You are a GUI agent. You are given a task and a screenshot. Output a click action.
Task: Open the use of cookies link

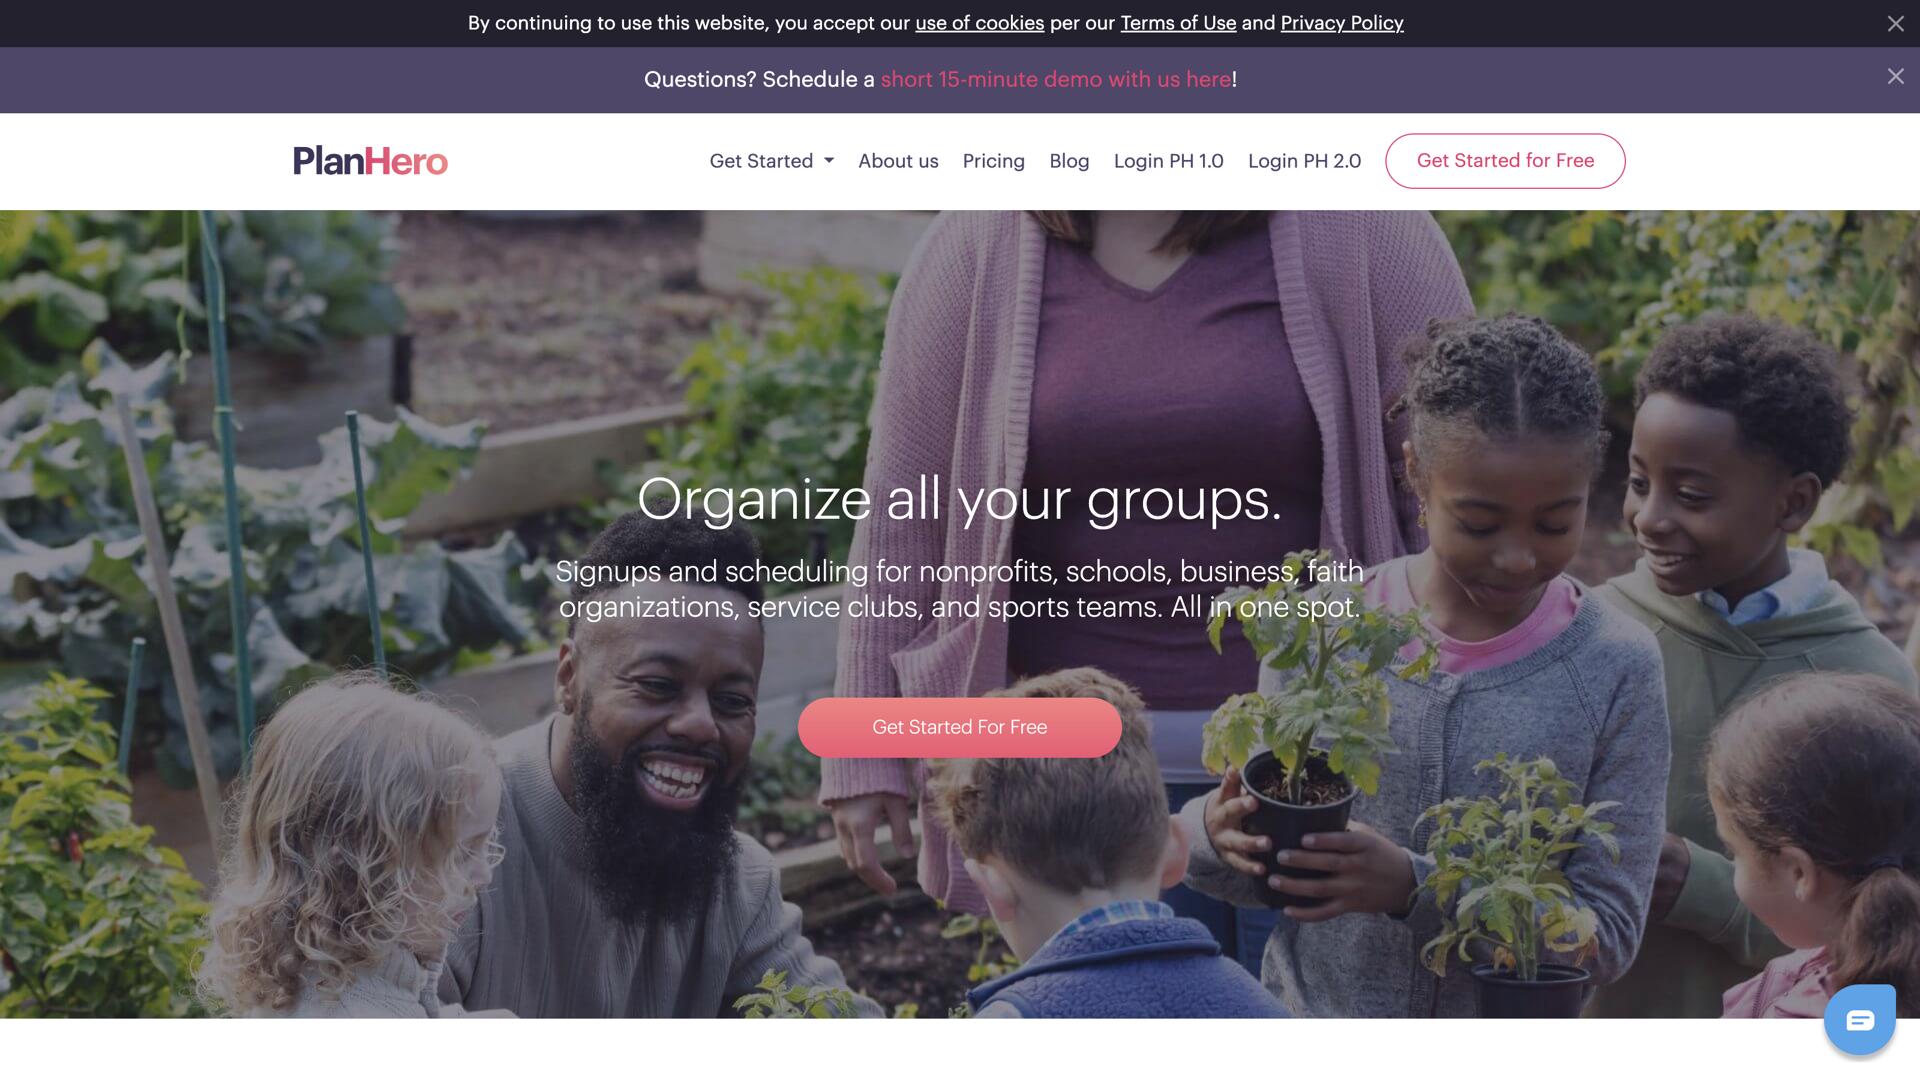click(979, 23)
